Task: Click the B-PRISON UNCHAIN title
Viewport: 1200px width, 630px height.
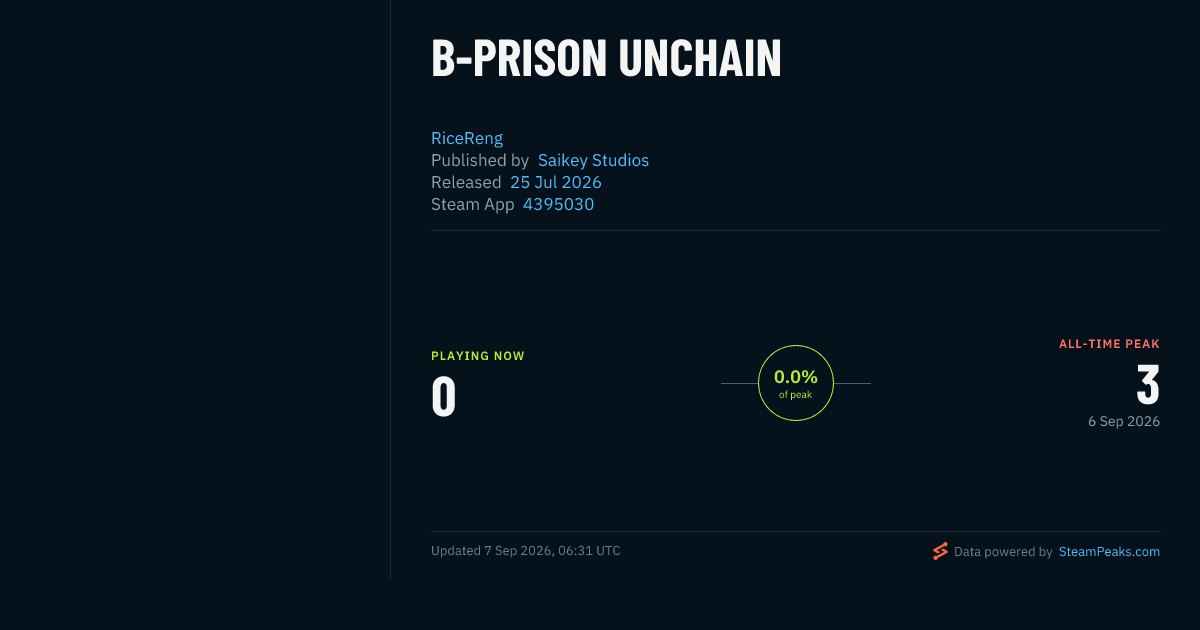Action: click(606, 60)
